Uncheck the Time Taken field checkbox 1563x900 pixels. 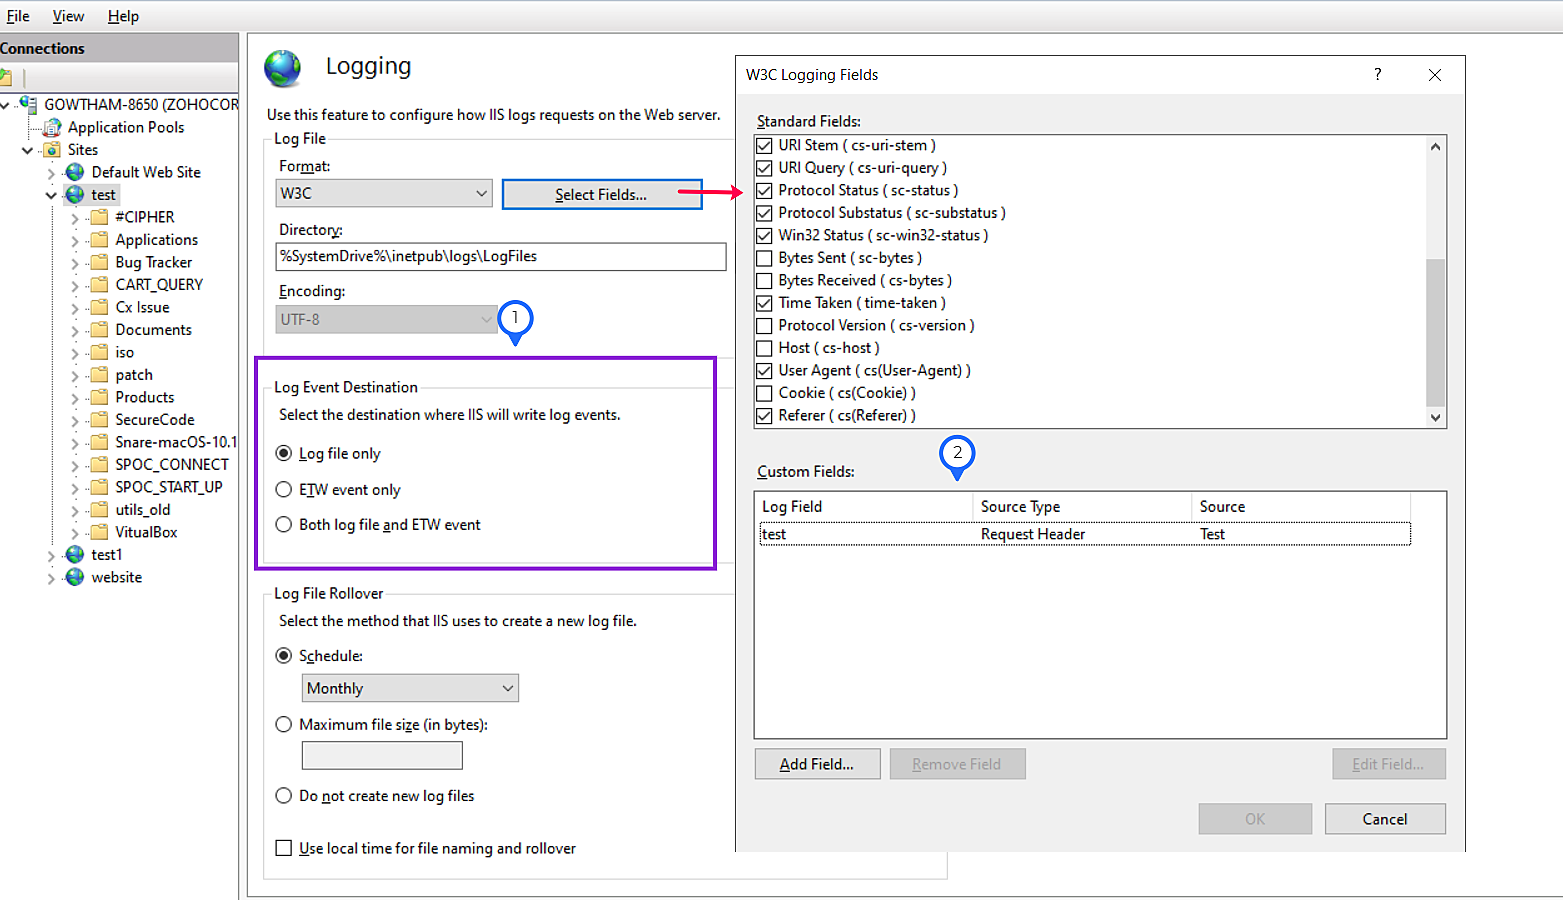click(x=764, y=303)
